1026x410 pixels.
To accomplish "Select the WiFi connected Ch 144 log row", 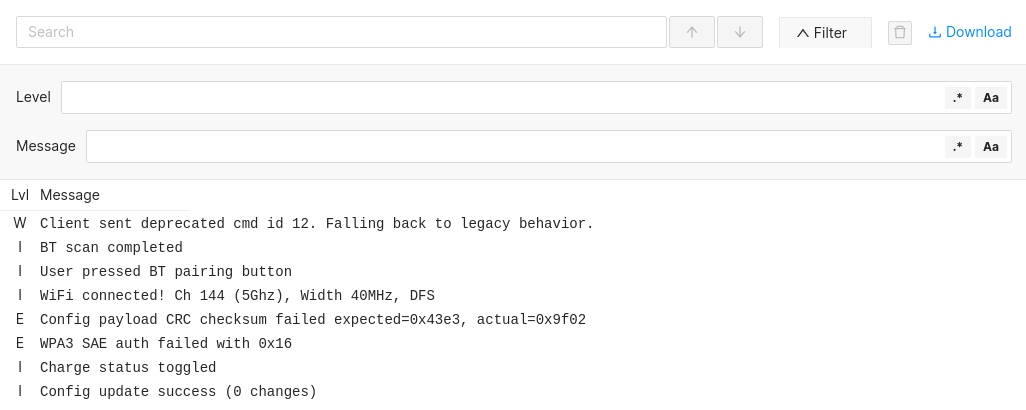I will [237, 296].
